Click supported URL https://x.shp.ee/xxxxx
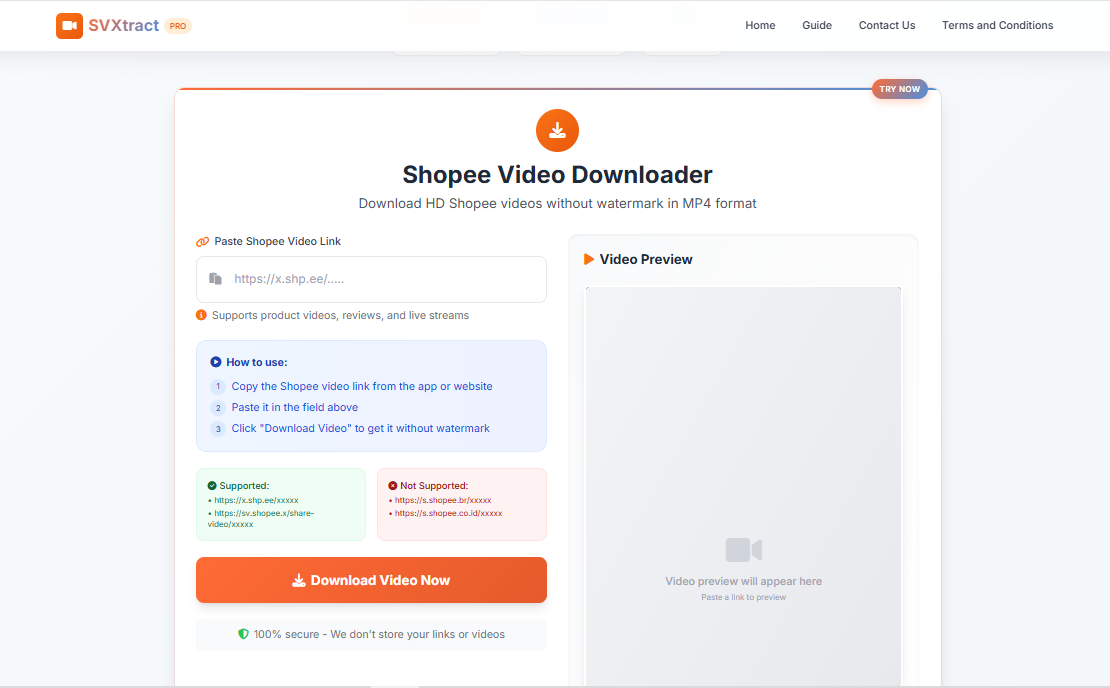 256,500
